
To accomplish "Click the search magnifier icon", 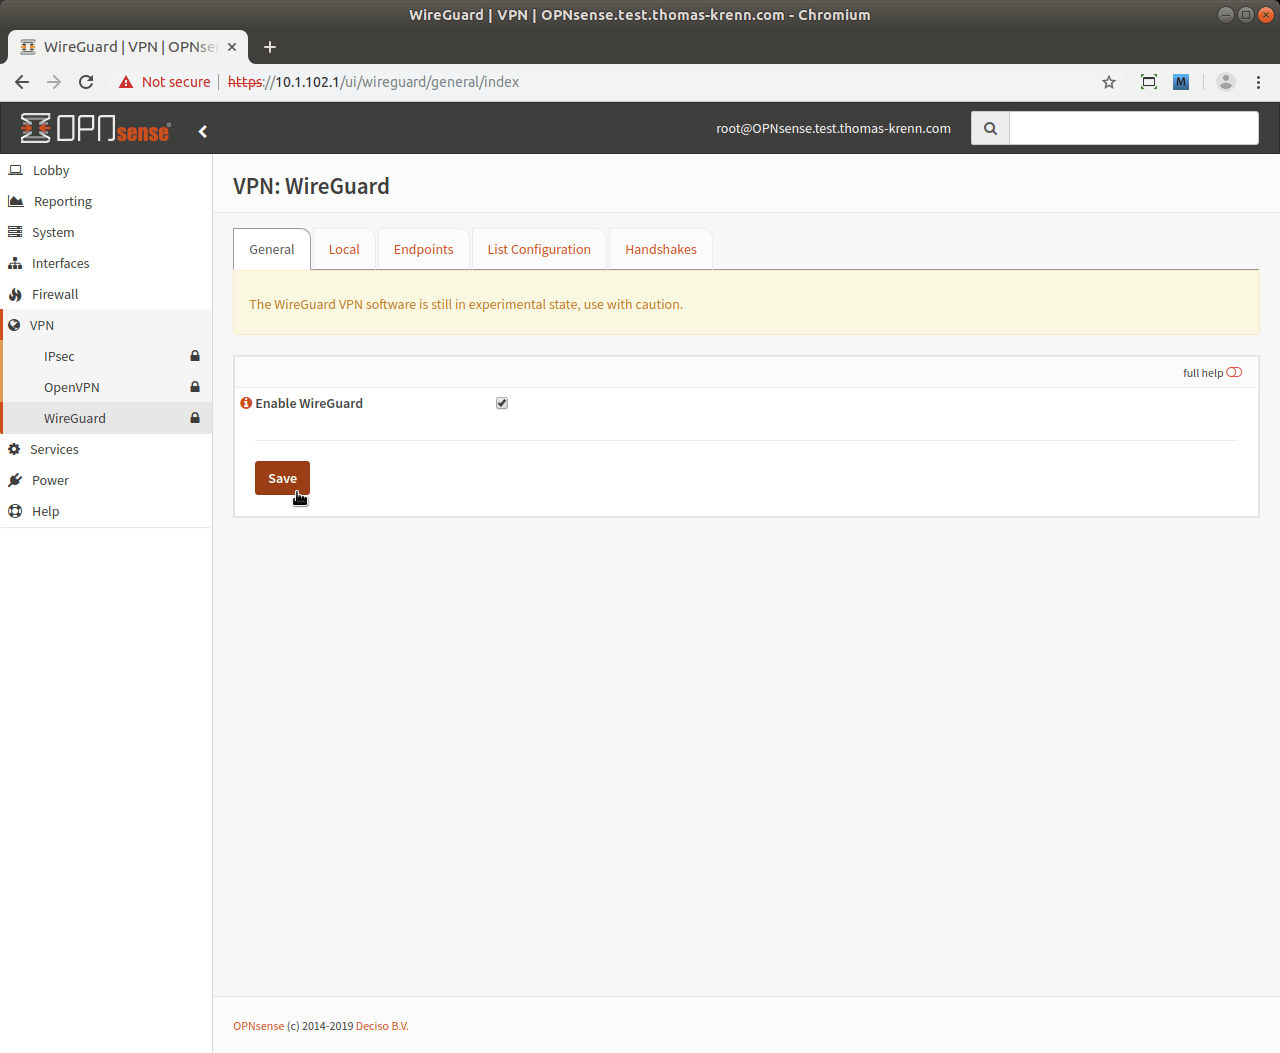I will click(x=990, y=128).
